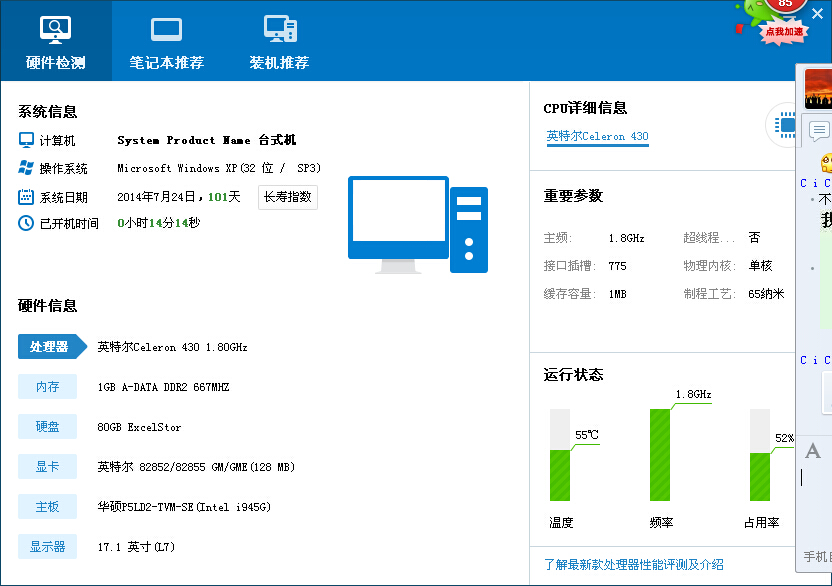The height and width of the screenshot is (586, 832).
Task: Click the 物理内核 value '单核'
Action: pyautogui.click(x=760, y=266)
